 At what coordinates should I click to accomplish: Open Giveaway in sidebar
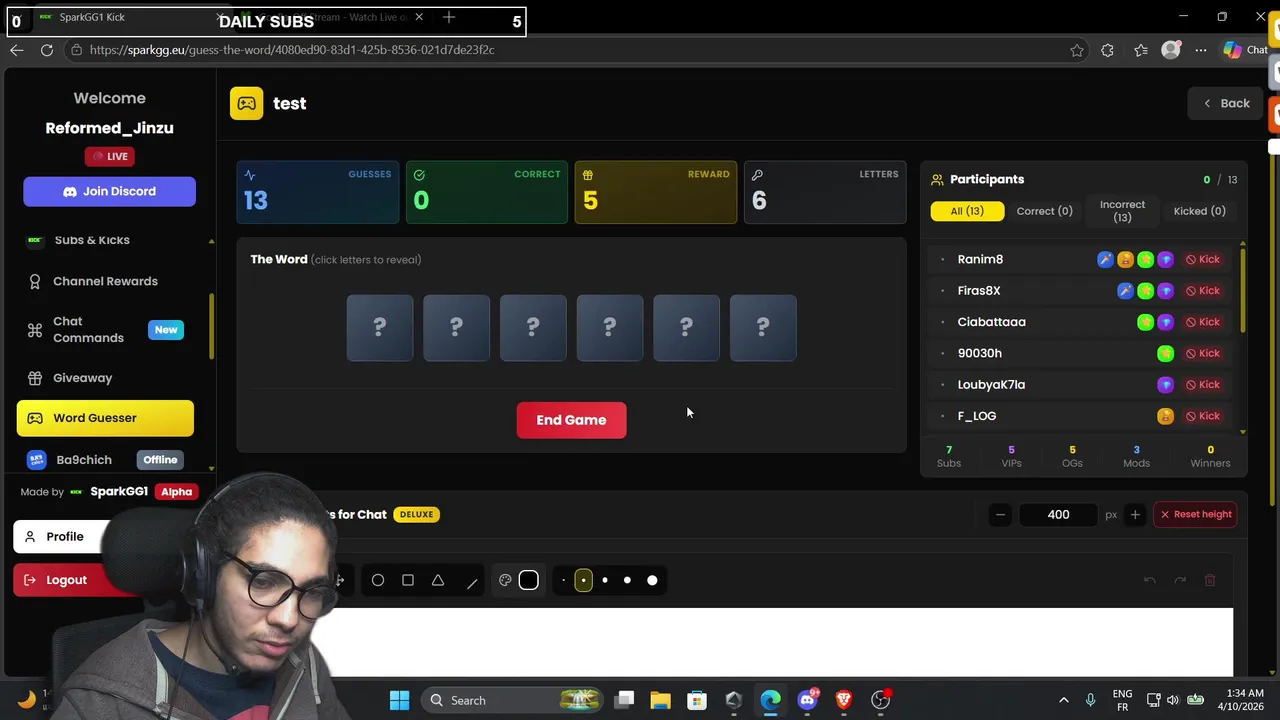pos(105,378)
